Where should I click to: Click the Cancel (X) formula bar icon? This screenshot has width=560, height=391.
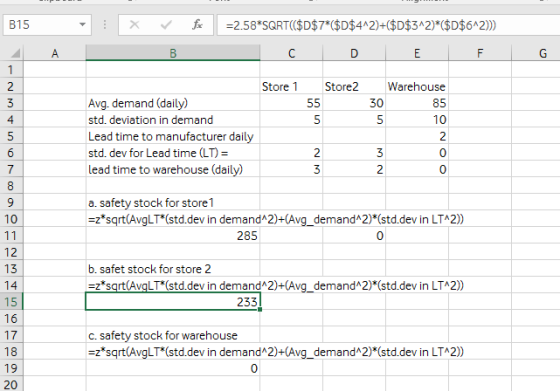(x=134, y=25)
